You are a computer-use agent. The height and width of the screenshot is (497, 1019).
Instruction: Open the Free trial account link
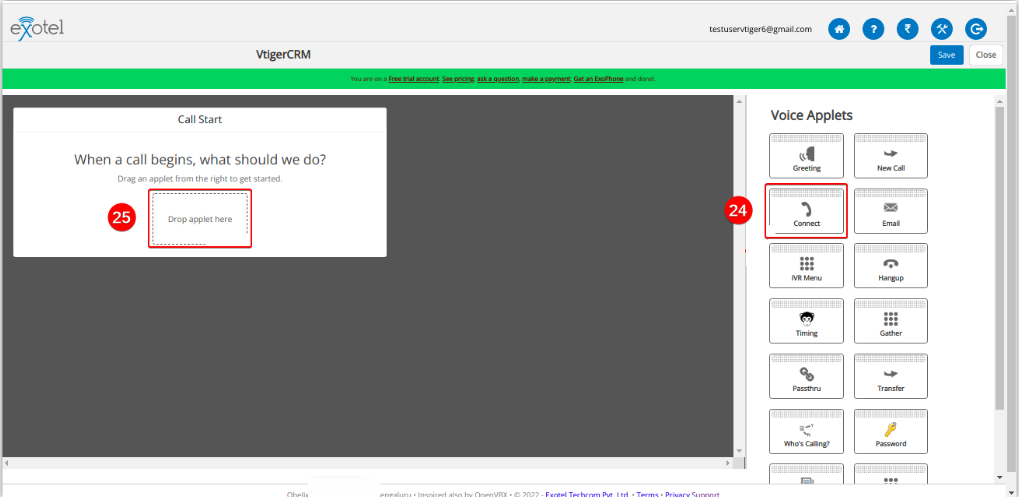413,79
